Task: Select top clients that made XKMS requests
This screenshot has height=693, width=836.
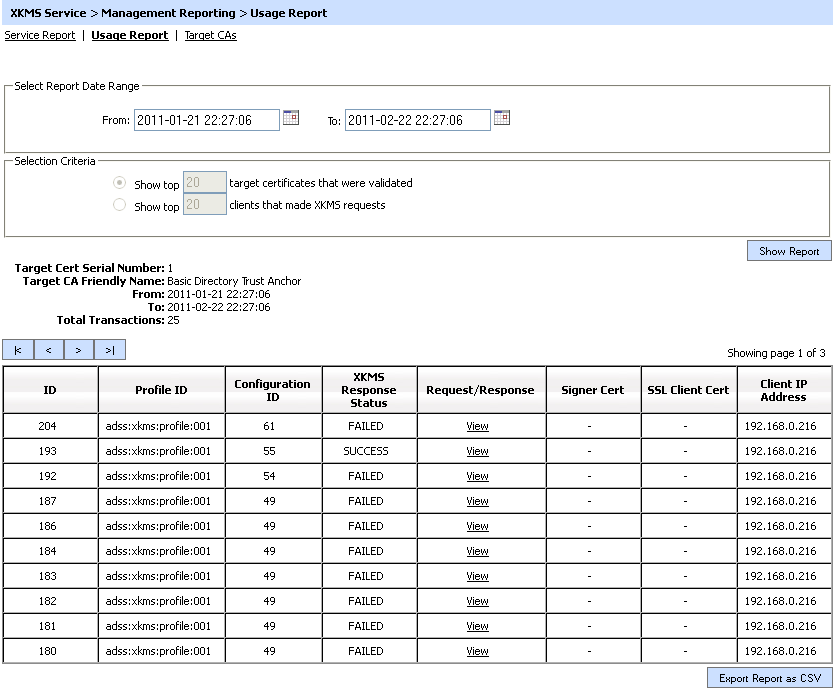Action: coord(120,206)
